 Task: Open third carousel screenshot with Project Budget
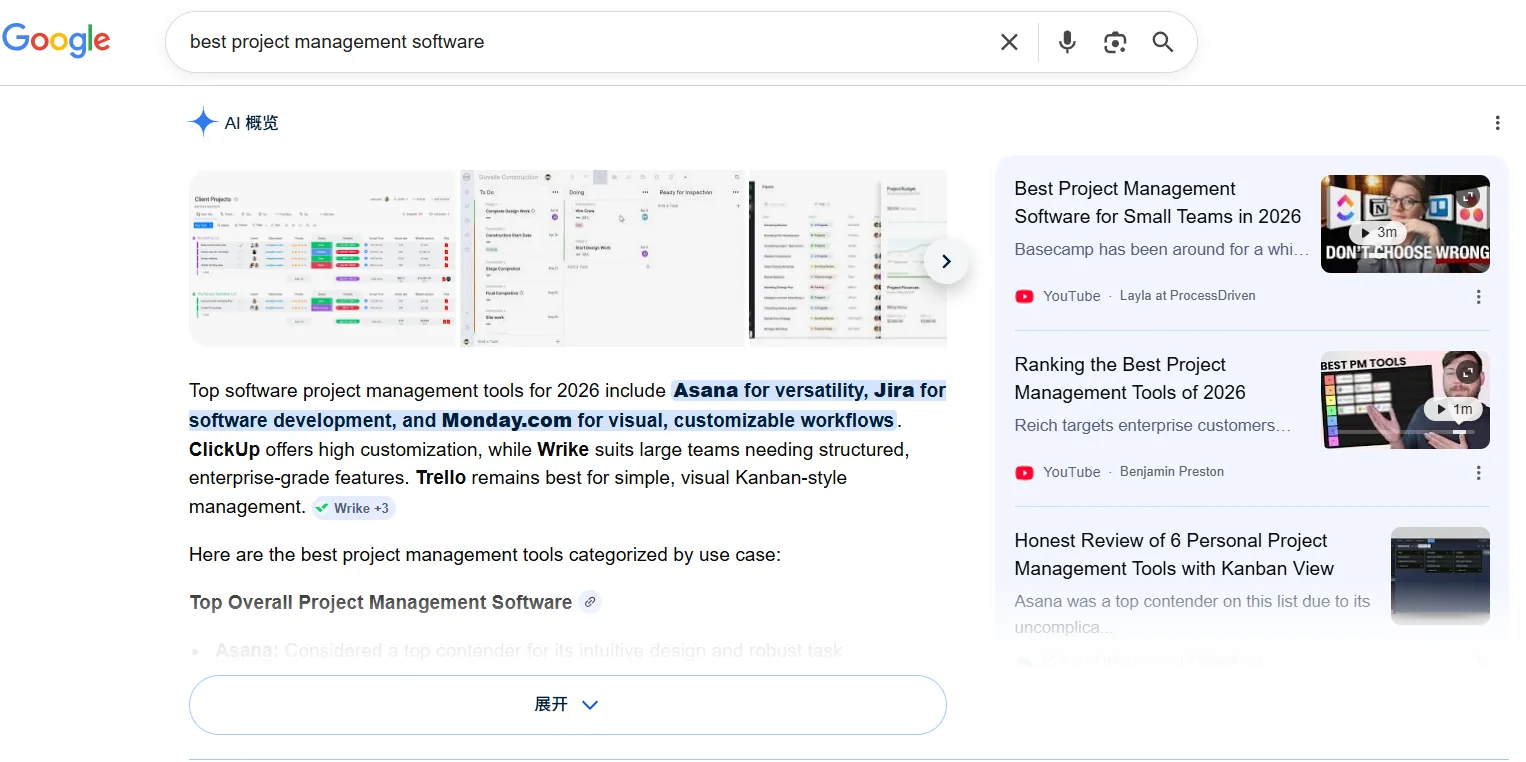coord(848,258)
